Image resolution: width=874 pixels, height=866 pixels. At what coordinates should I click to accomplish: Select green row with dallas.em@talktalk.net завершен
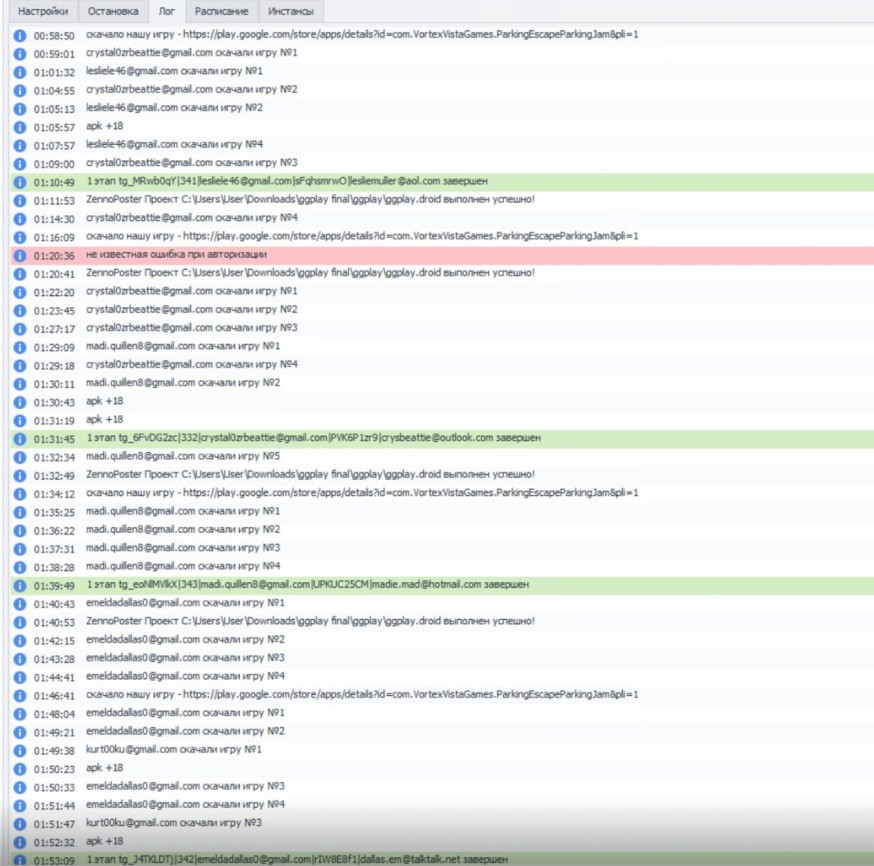point(441,859)
